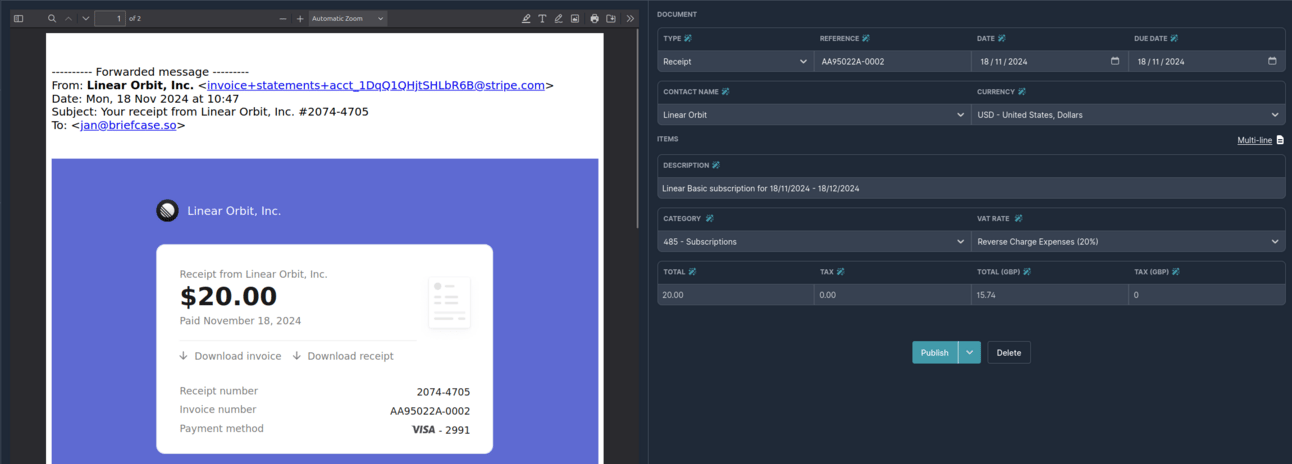Image resolution: width=1292 pixels, height=464 pixels.
Task: Open the PDF tools overflow menu
Action: 630,18
